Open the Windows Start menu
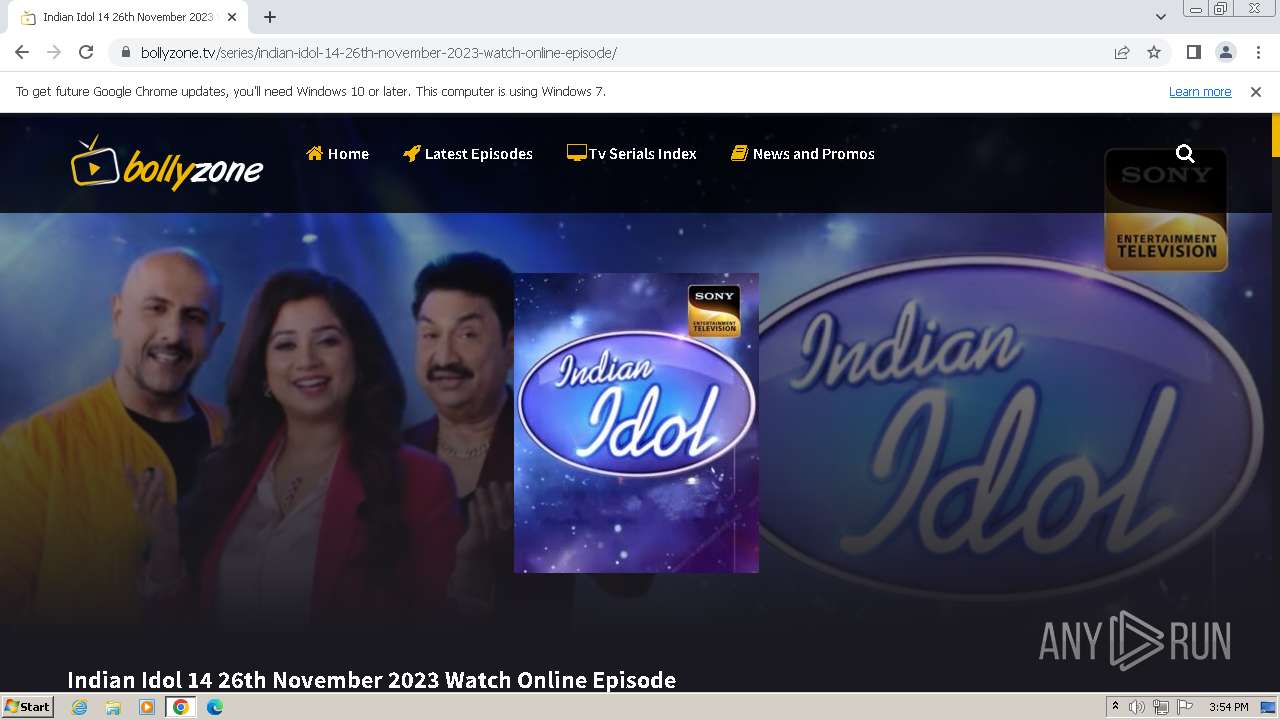 tap(27, 707)
